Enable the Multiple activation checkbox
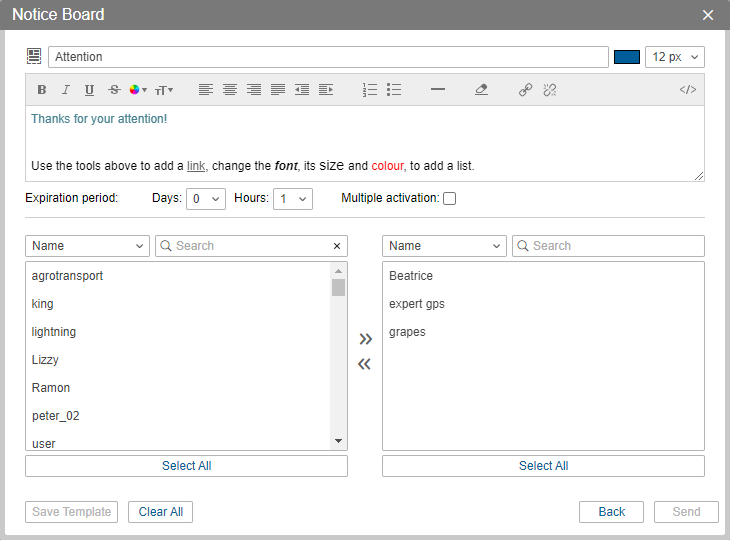 [x=450, y=199]
